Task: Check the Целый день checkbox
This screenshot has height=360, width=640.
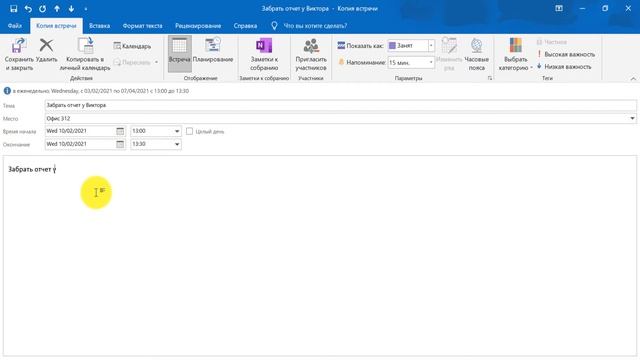Action: pyautogui.click(x=189, y=131)
